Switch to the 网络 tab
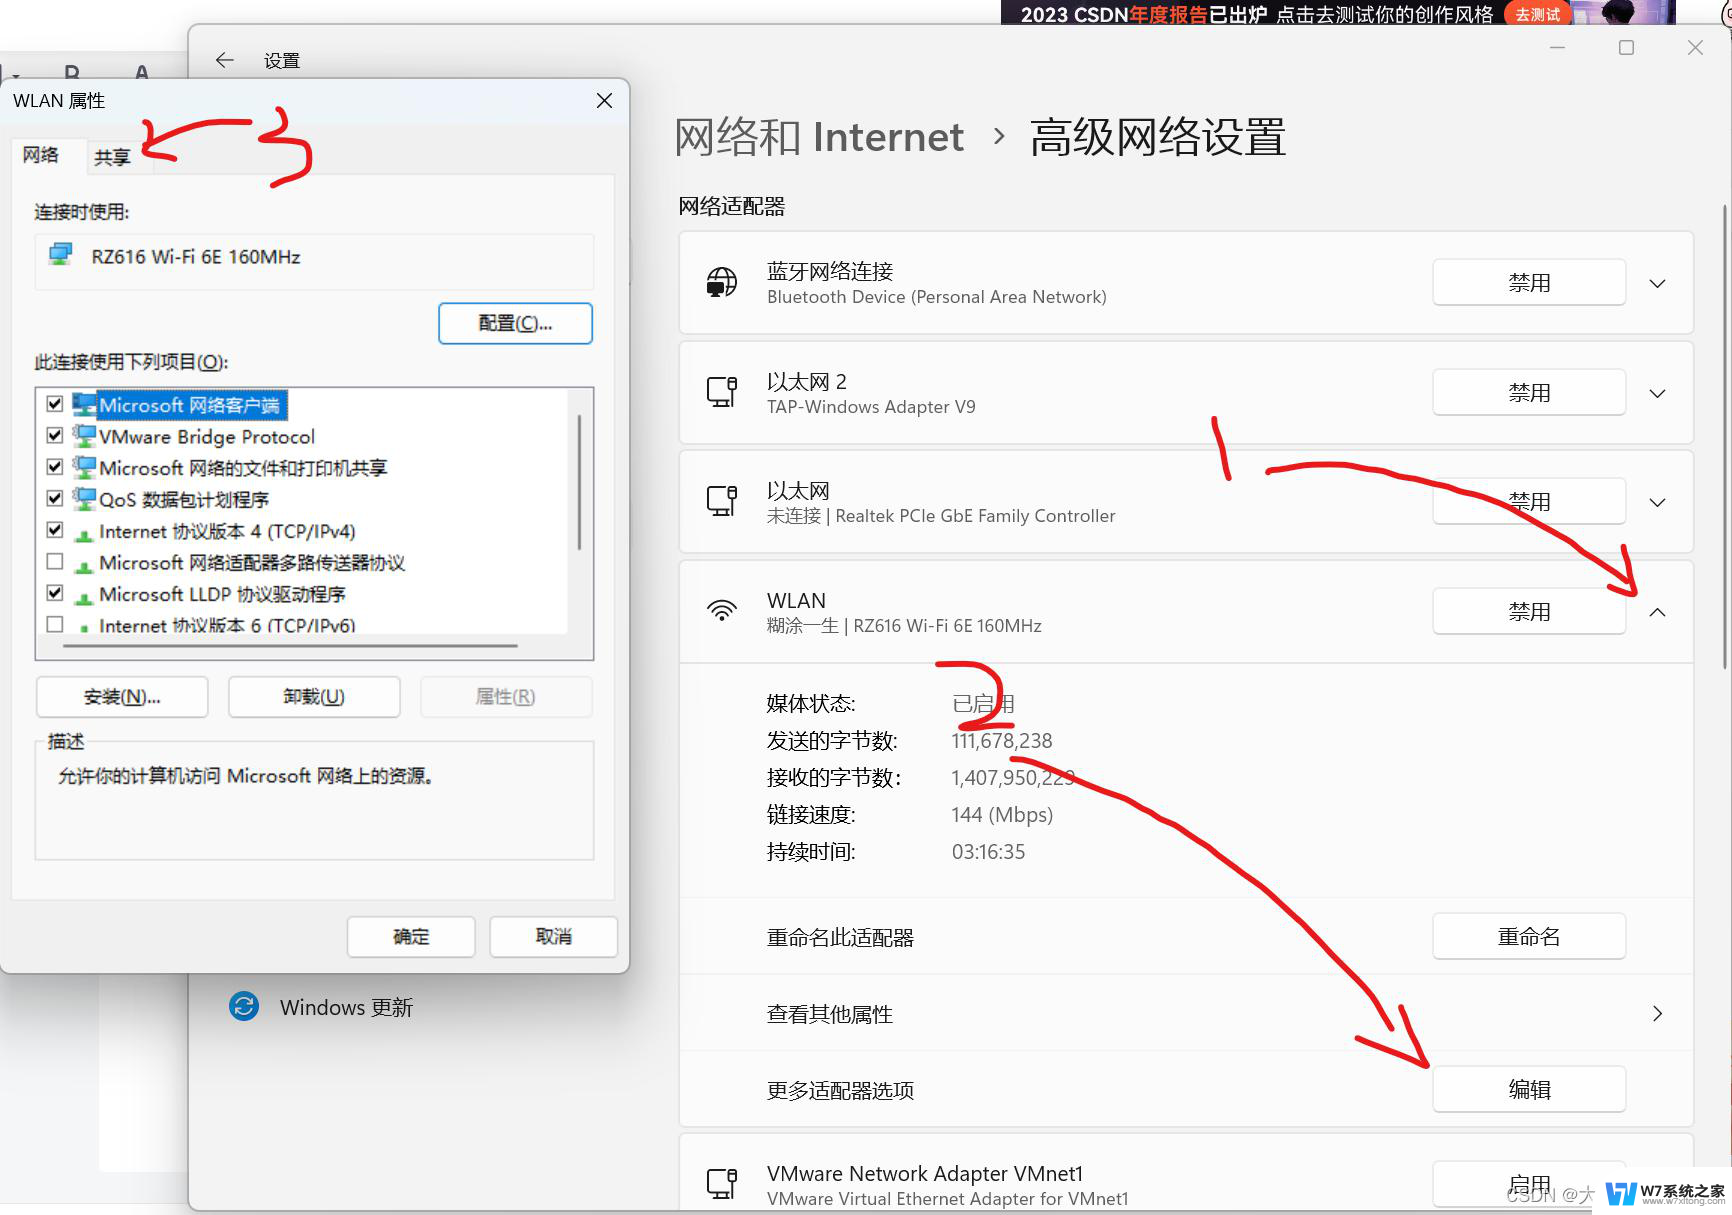 click(x=41, y=155)
